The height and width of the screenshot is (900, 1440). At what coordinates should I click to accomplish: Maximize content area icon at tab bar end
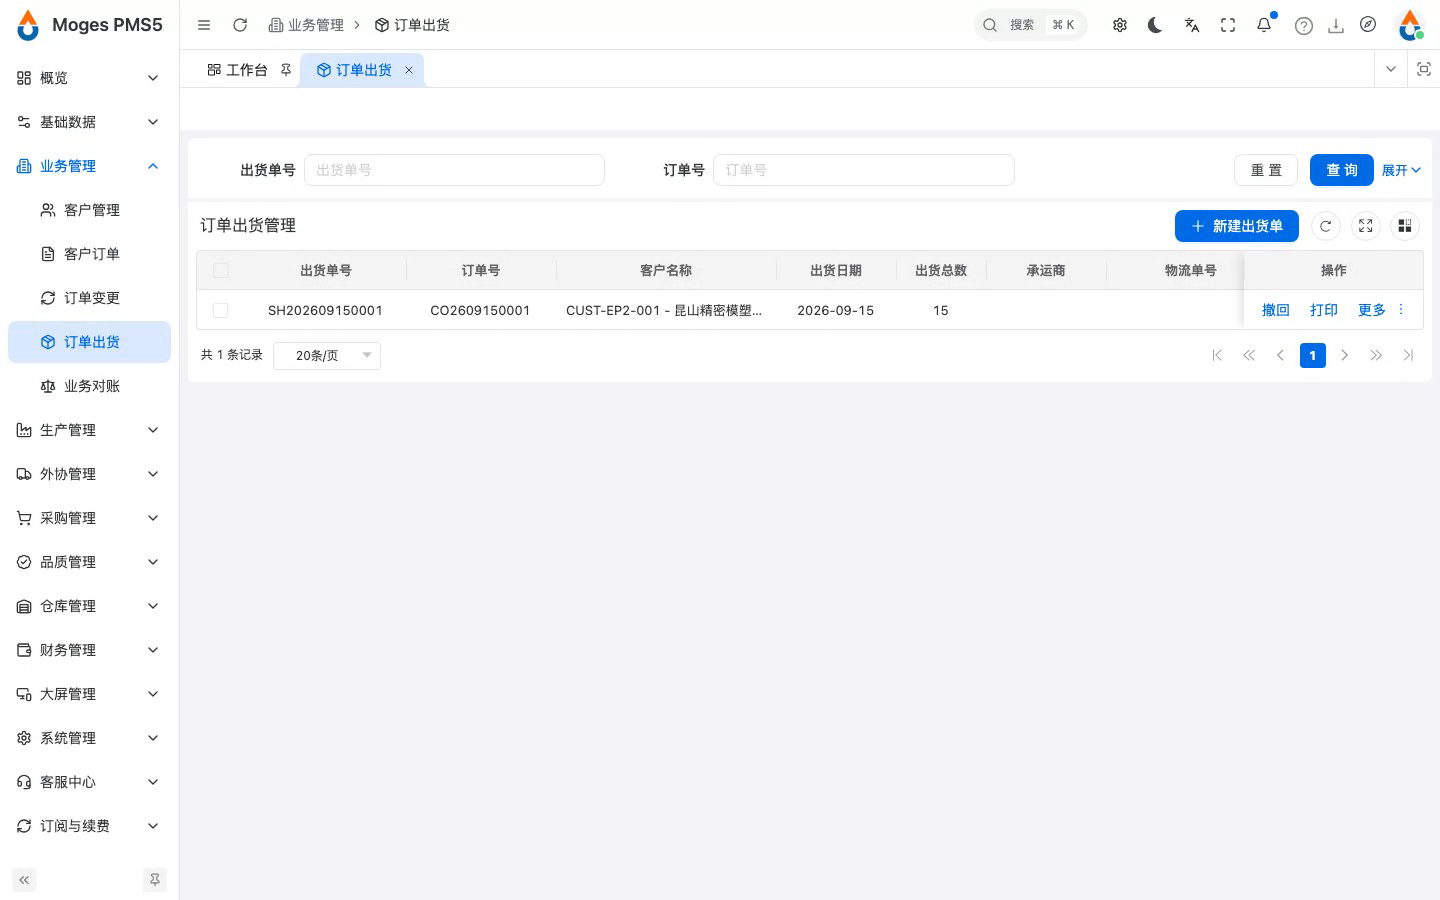(x=1424, y=69)
